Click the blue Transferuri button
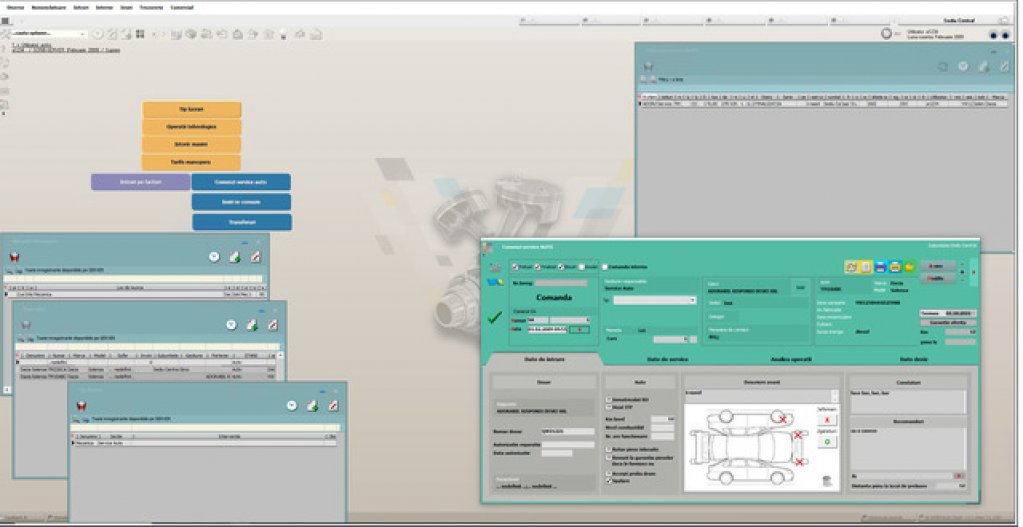1023x527 pixels. tap(241, 222)
